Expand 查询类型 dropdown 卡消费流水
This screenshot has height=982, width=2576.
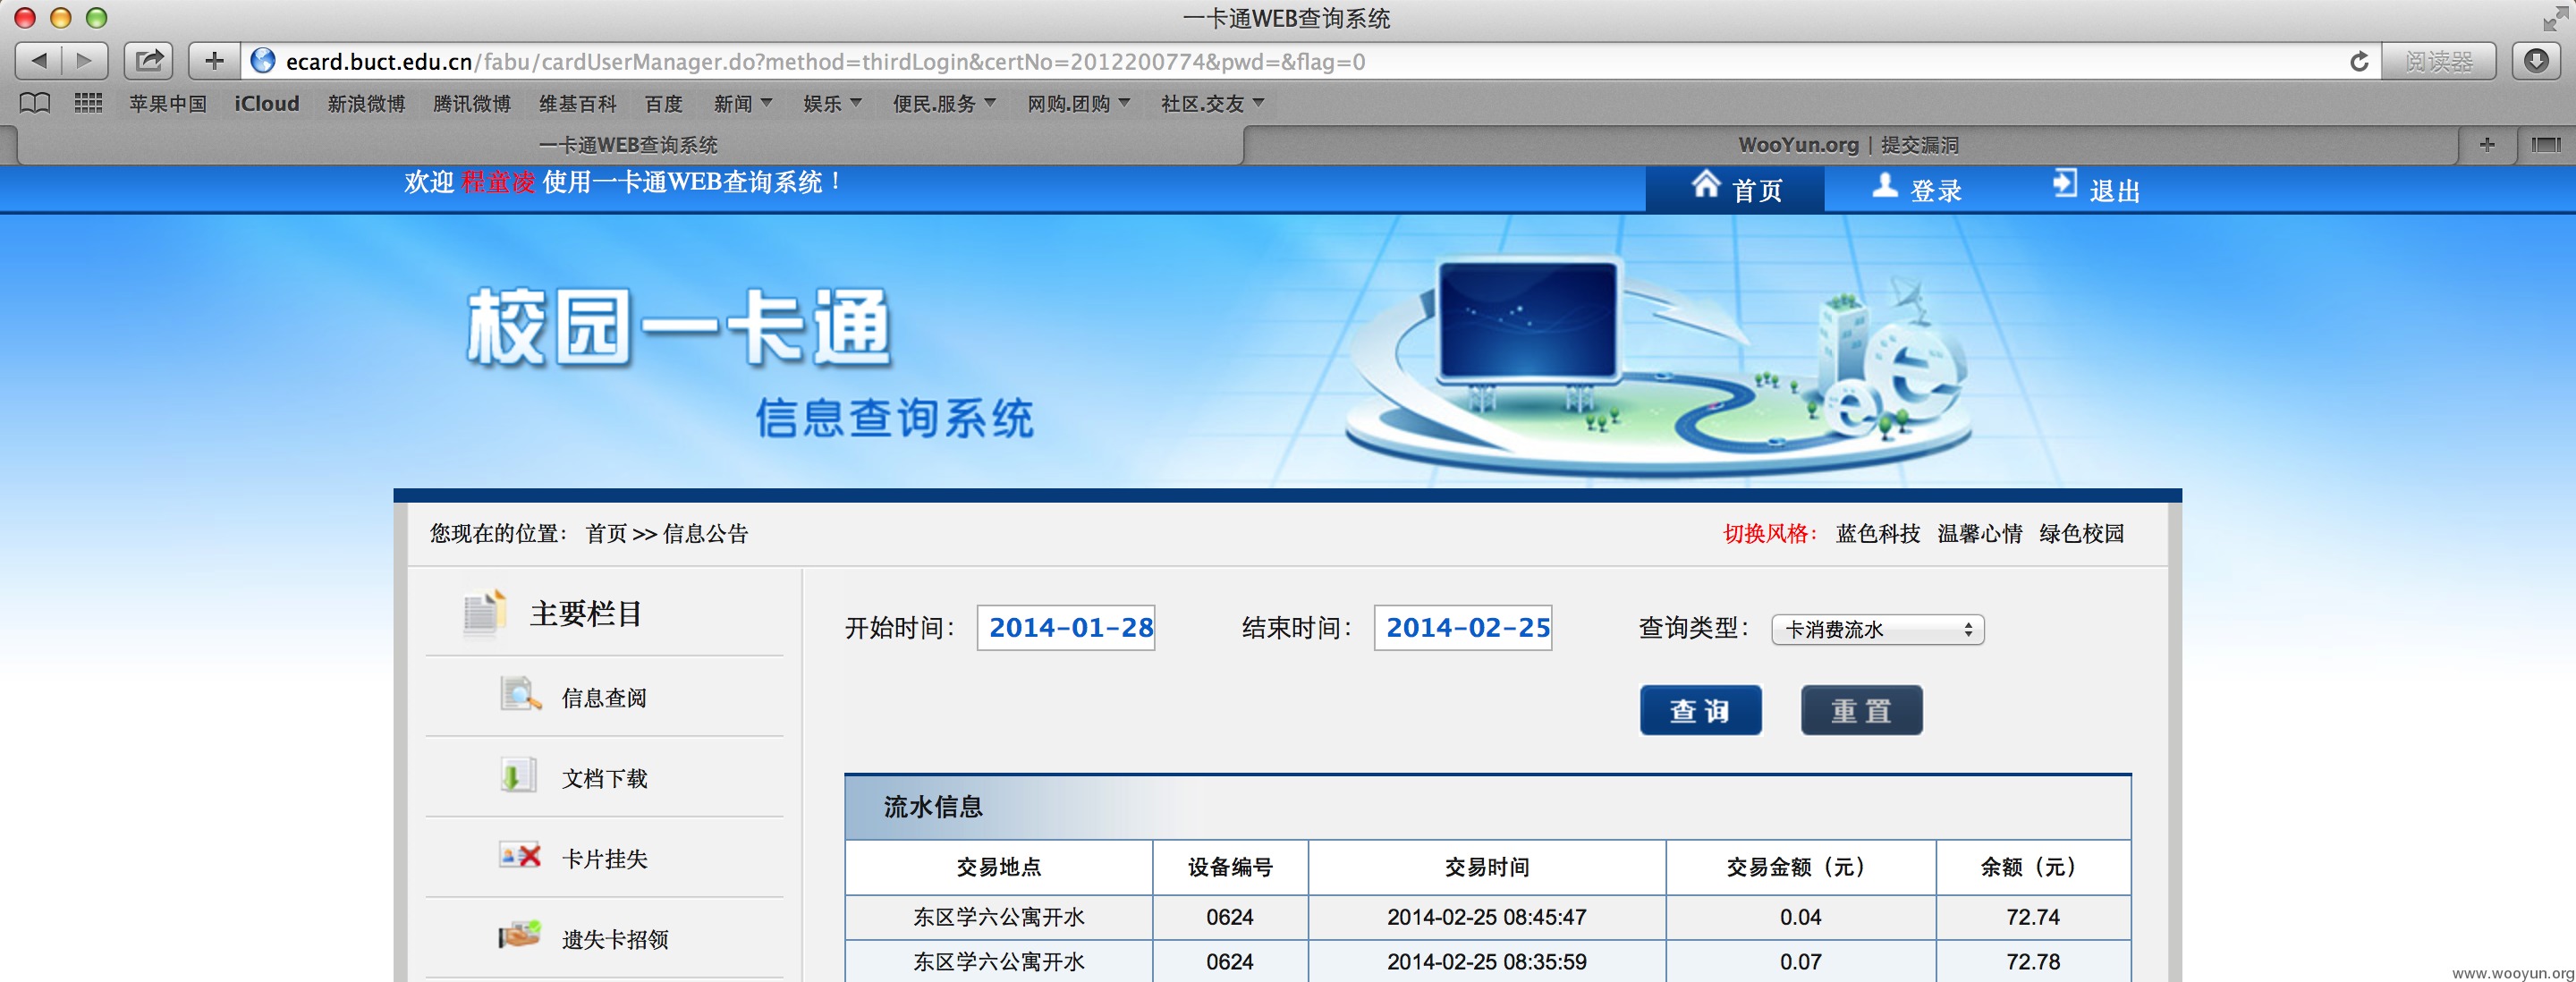point(1877,629)
